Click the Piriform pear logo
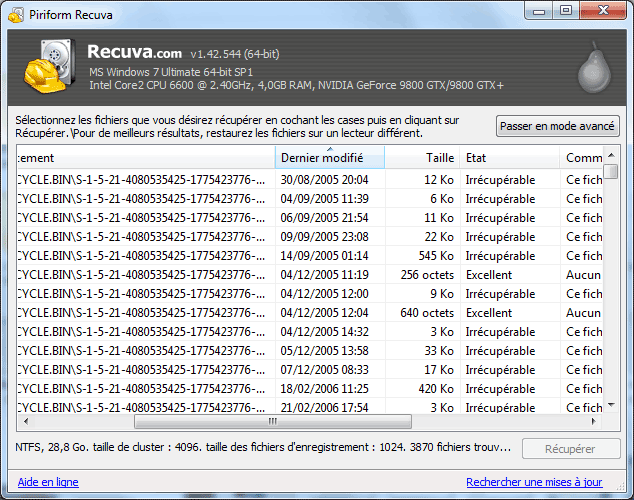The height and width of the screenshot is (500, 634). [x=594, y=68]
